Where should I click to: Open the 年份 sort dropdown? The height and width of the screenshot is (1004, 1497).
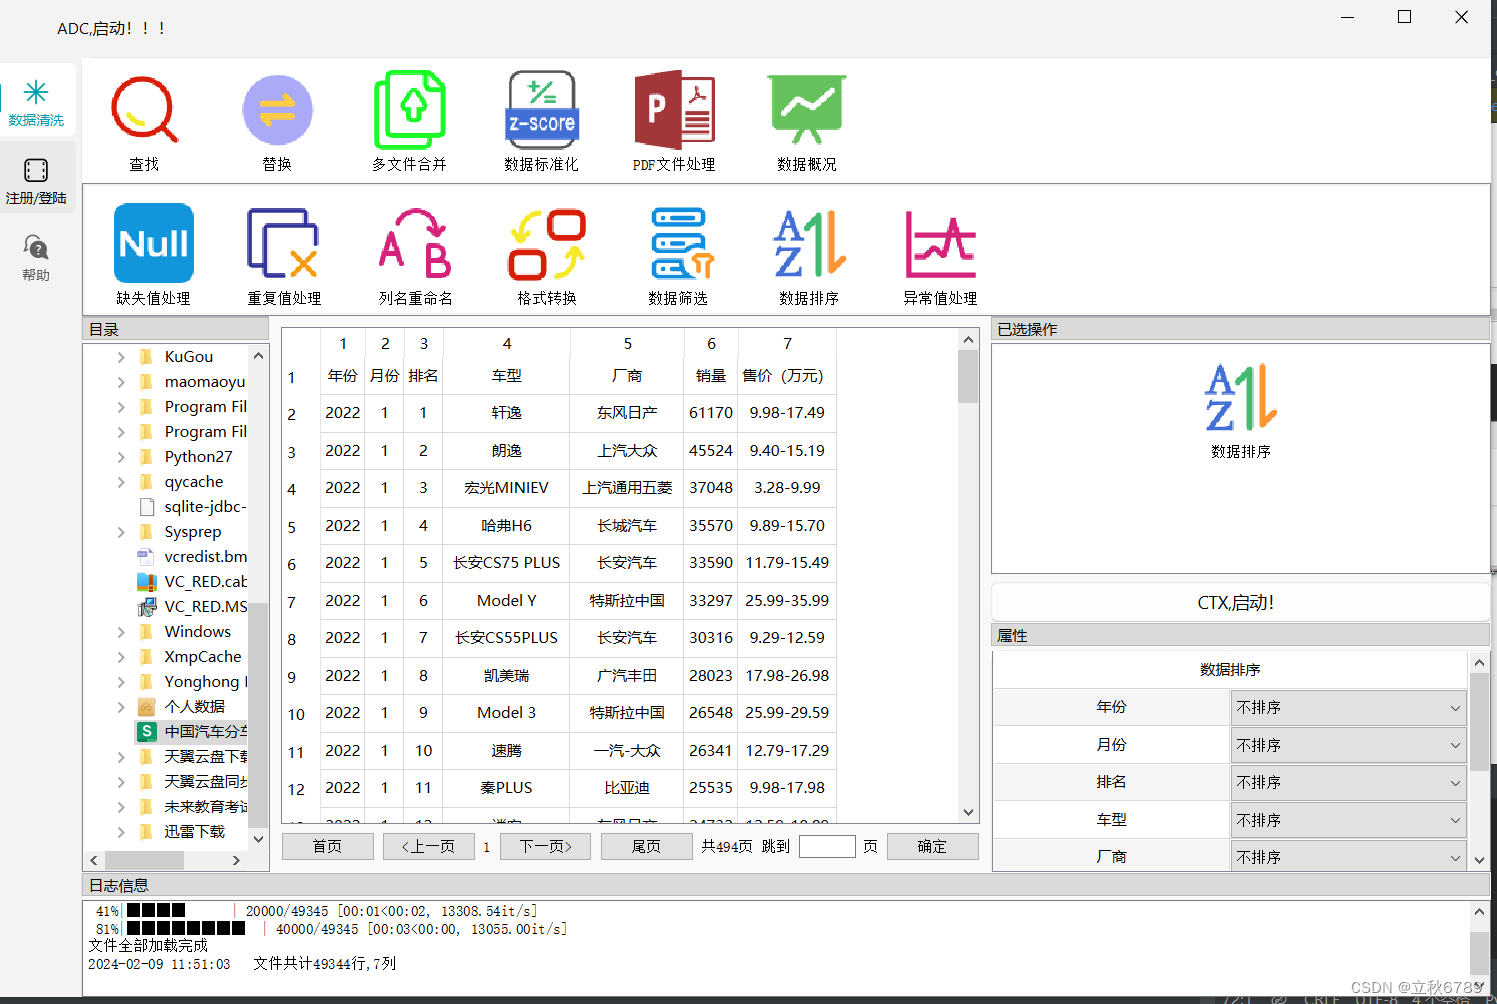(1348, 707)
